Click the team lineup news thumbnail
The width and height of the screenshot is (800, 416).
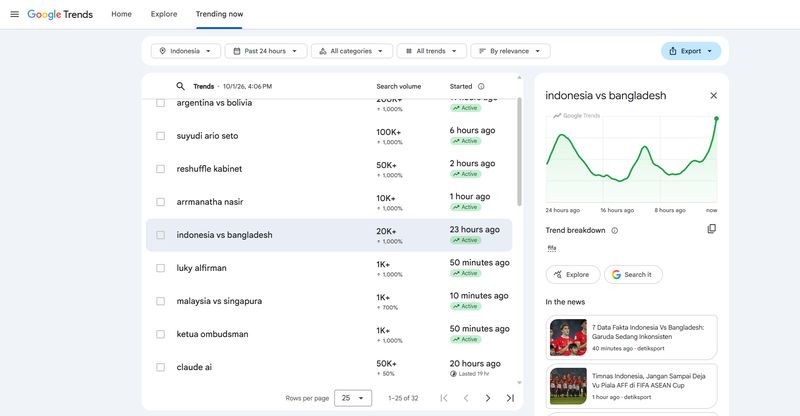point(568,386)
